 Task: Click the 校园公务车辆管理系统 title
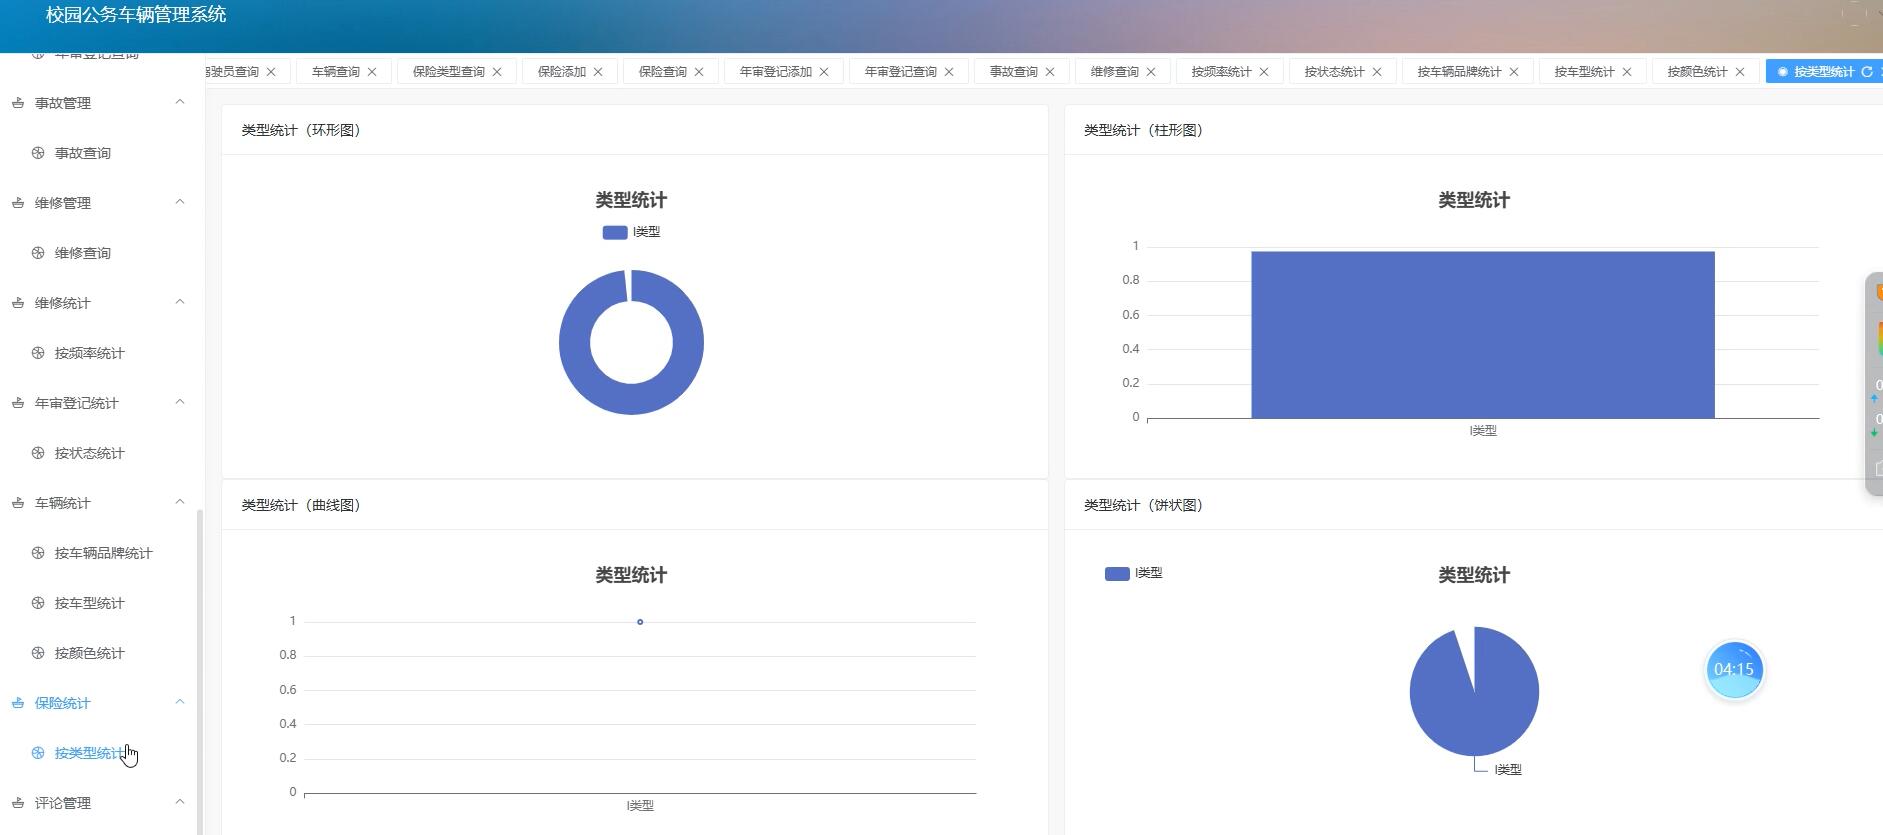click(136, 15)
